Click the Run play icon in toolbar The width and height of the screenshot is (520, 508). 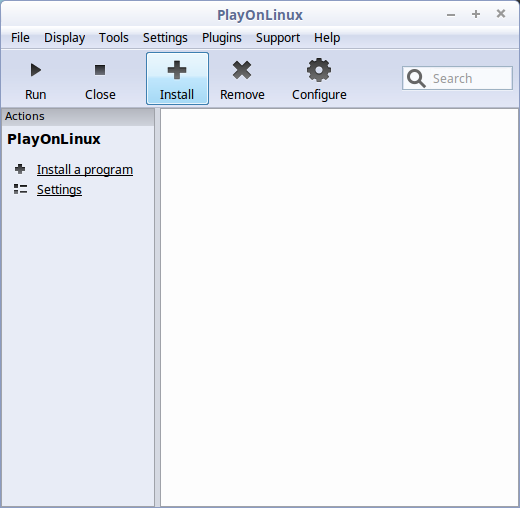[x=36, y=70]
